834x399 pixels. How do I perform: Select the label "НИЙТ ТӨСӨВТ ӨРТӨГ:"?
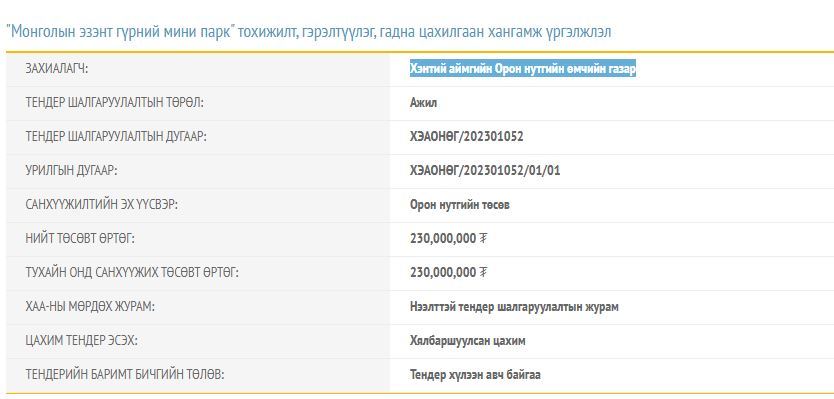(80, 239)
